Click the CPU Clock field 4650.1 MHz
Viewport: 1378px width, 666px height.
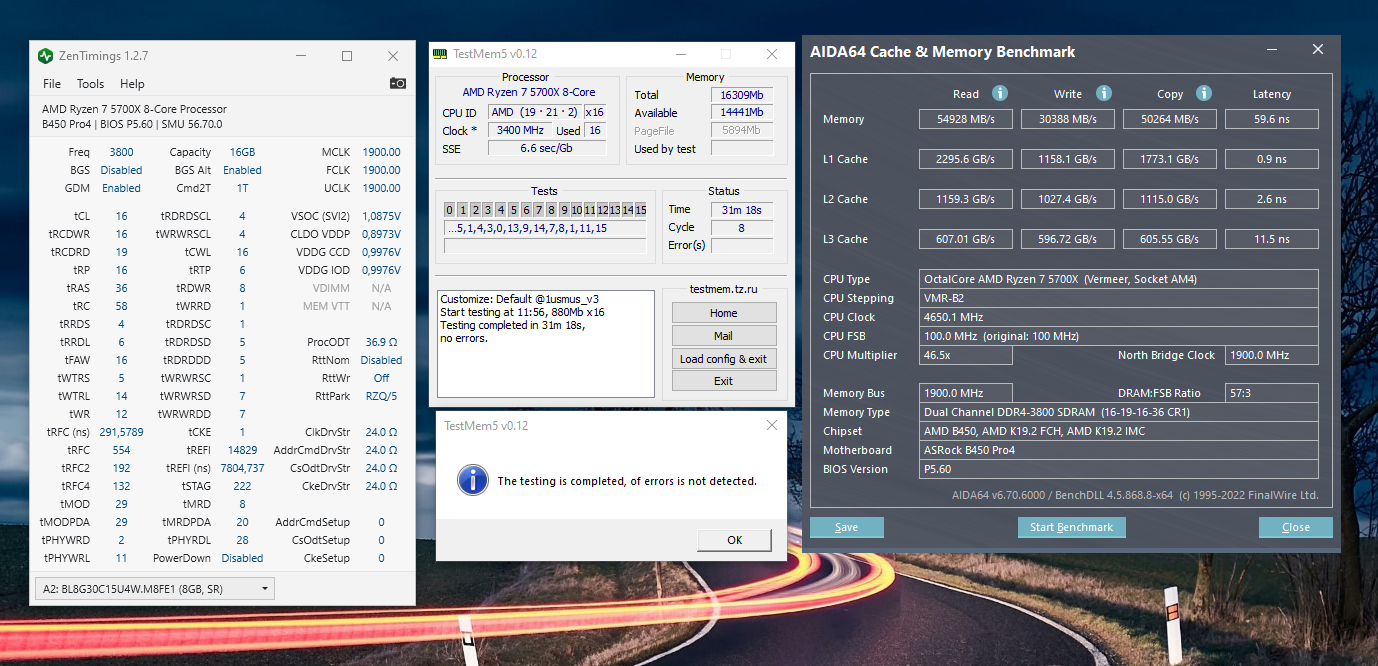click(x=1118, y=317)
